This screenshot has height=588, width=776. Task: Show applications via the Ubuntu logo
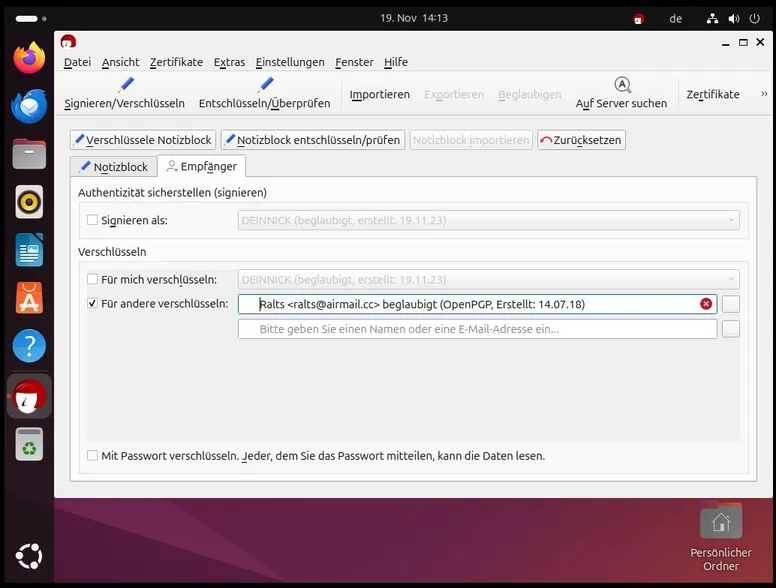tap(29, 556)
